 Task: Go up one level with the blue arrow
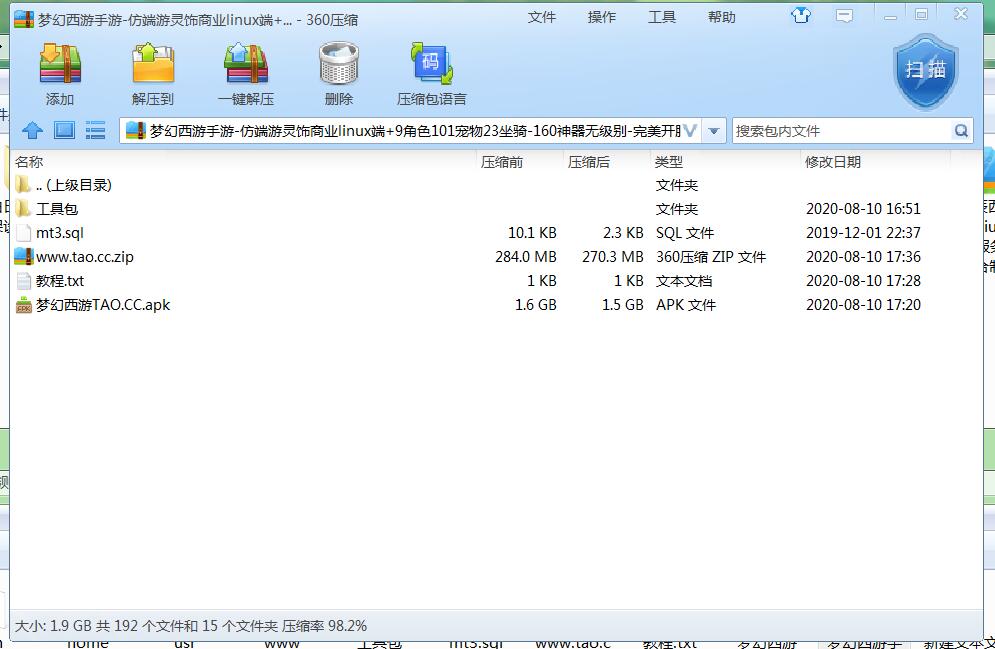[33, 130]
